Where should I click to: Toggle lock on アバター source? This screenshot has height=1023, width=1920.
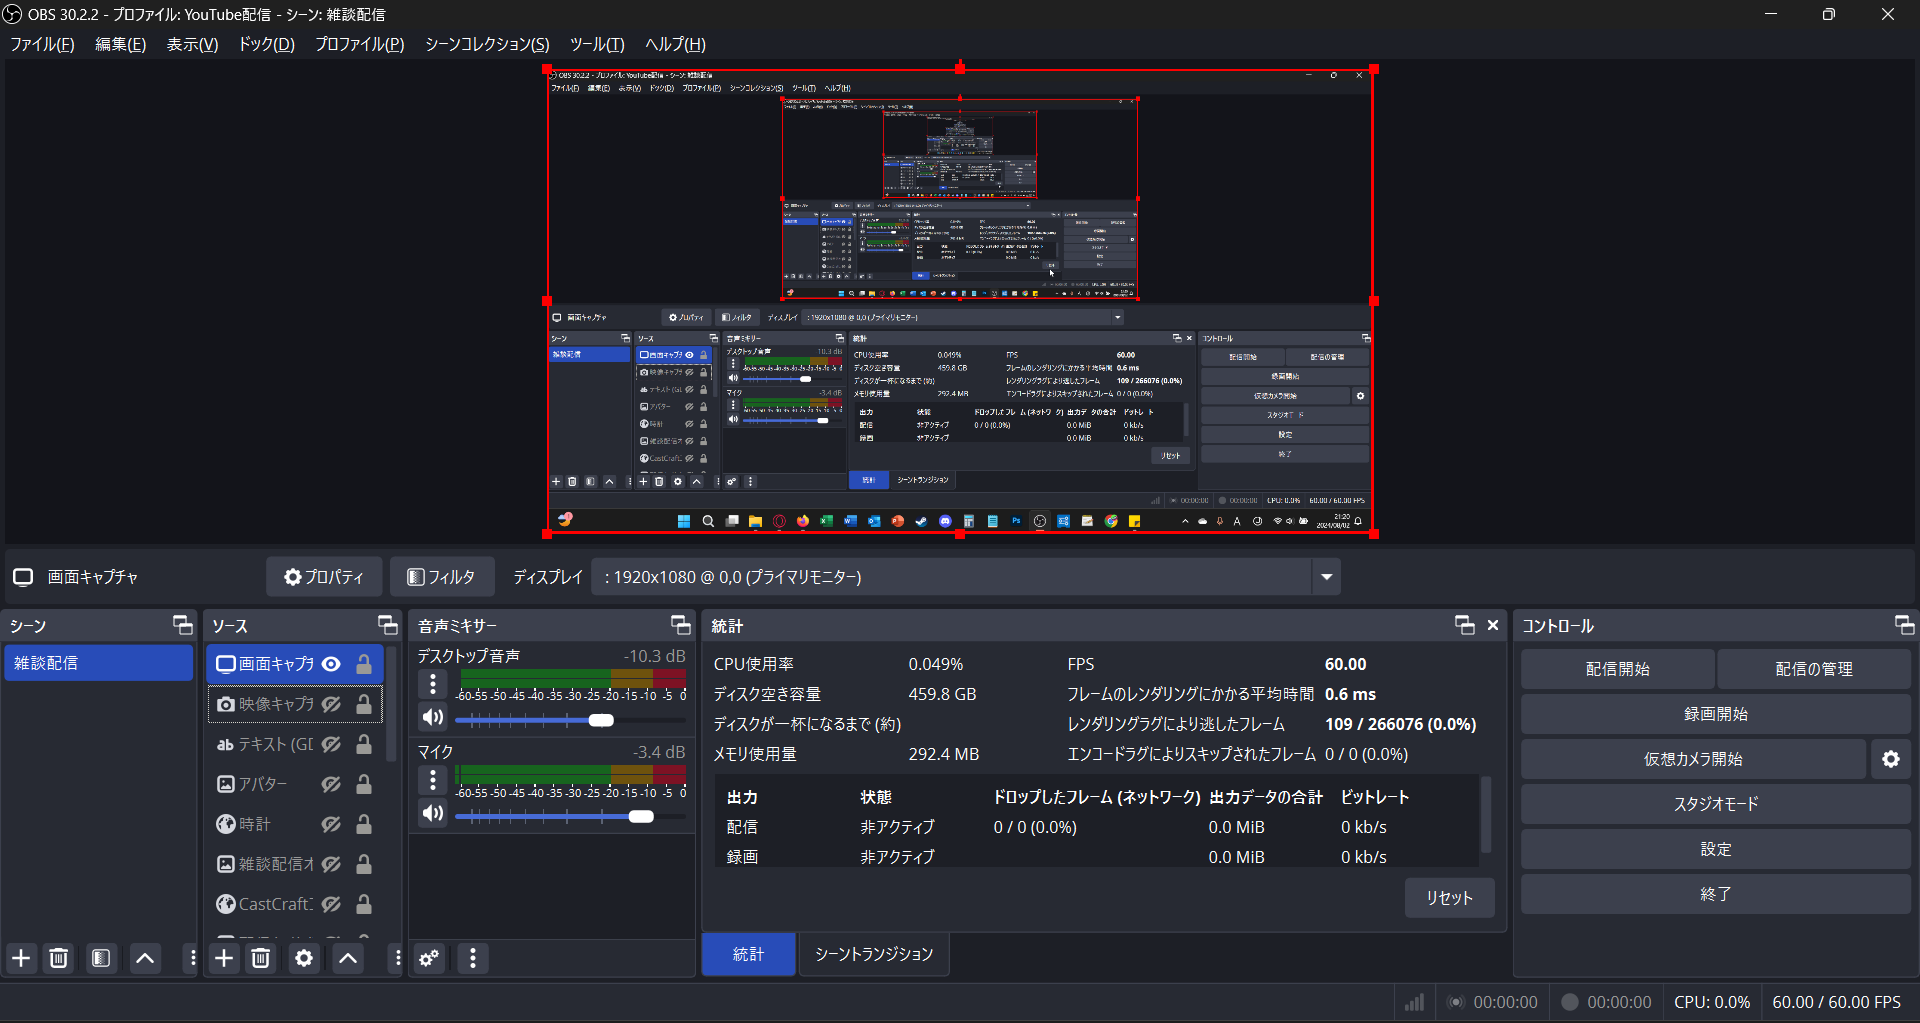[364, 784]
